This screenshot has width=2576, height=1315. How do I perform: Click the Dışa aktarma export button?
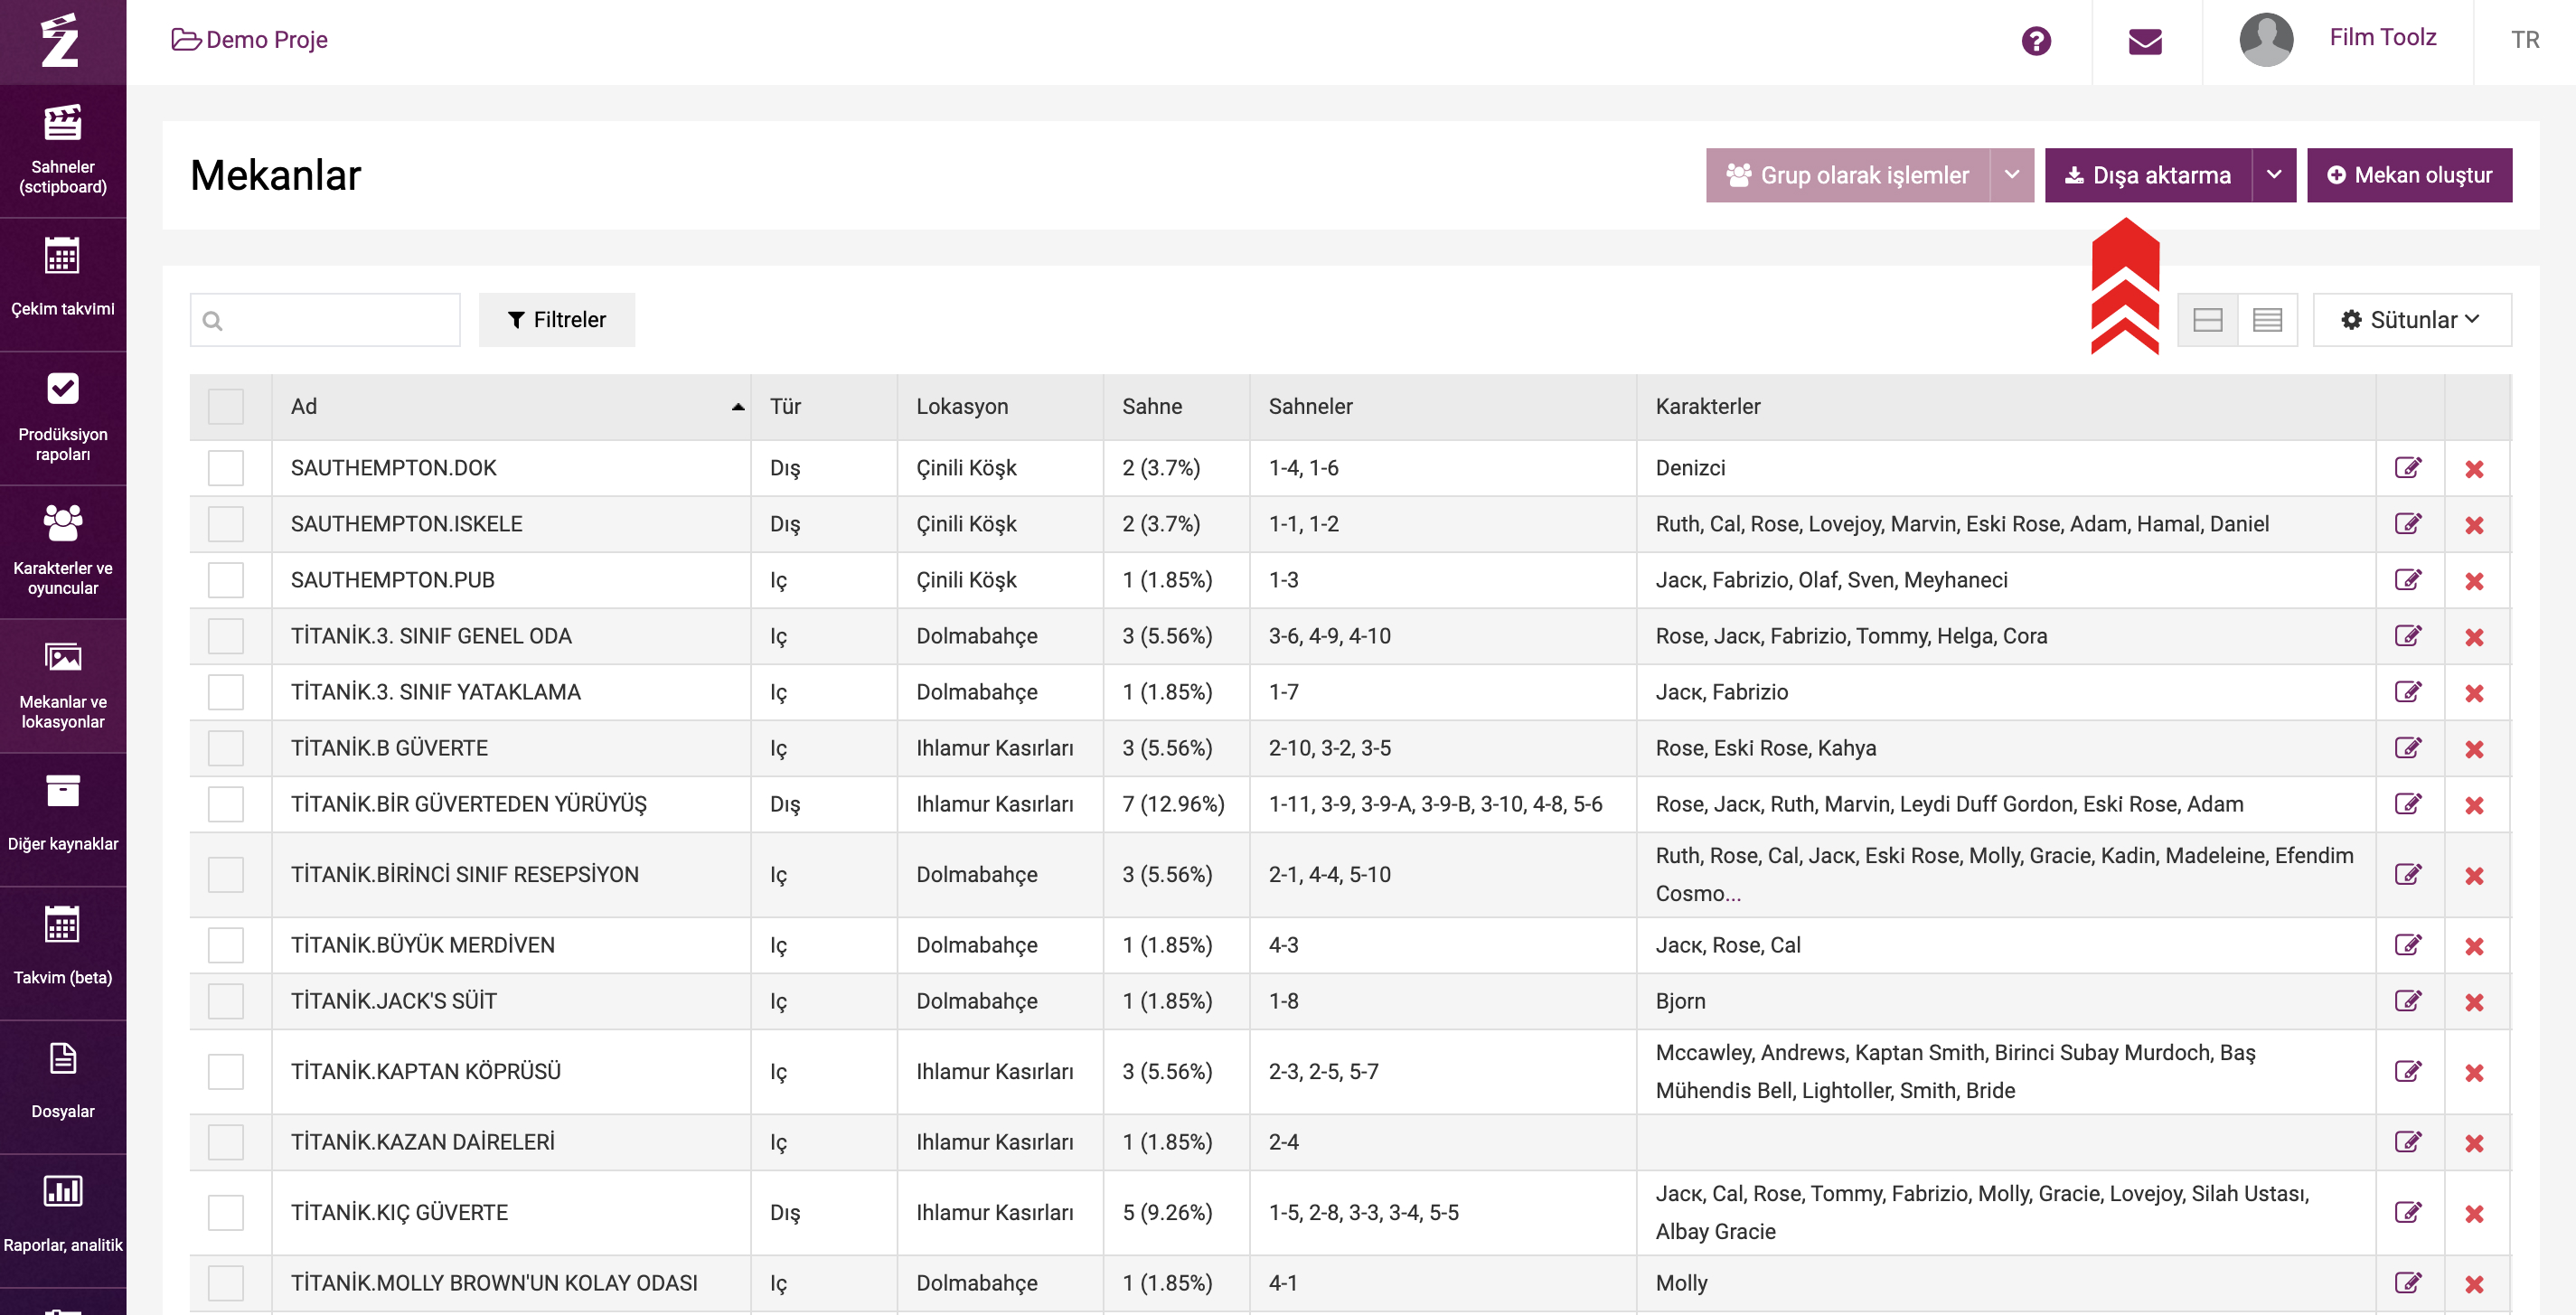(2148, 175)
